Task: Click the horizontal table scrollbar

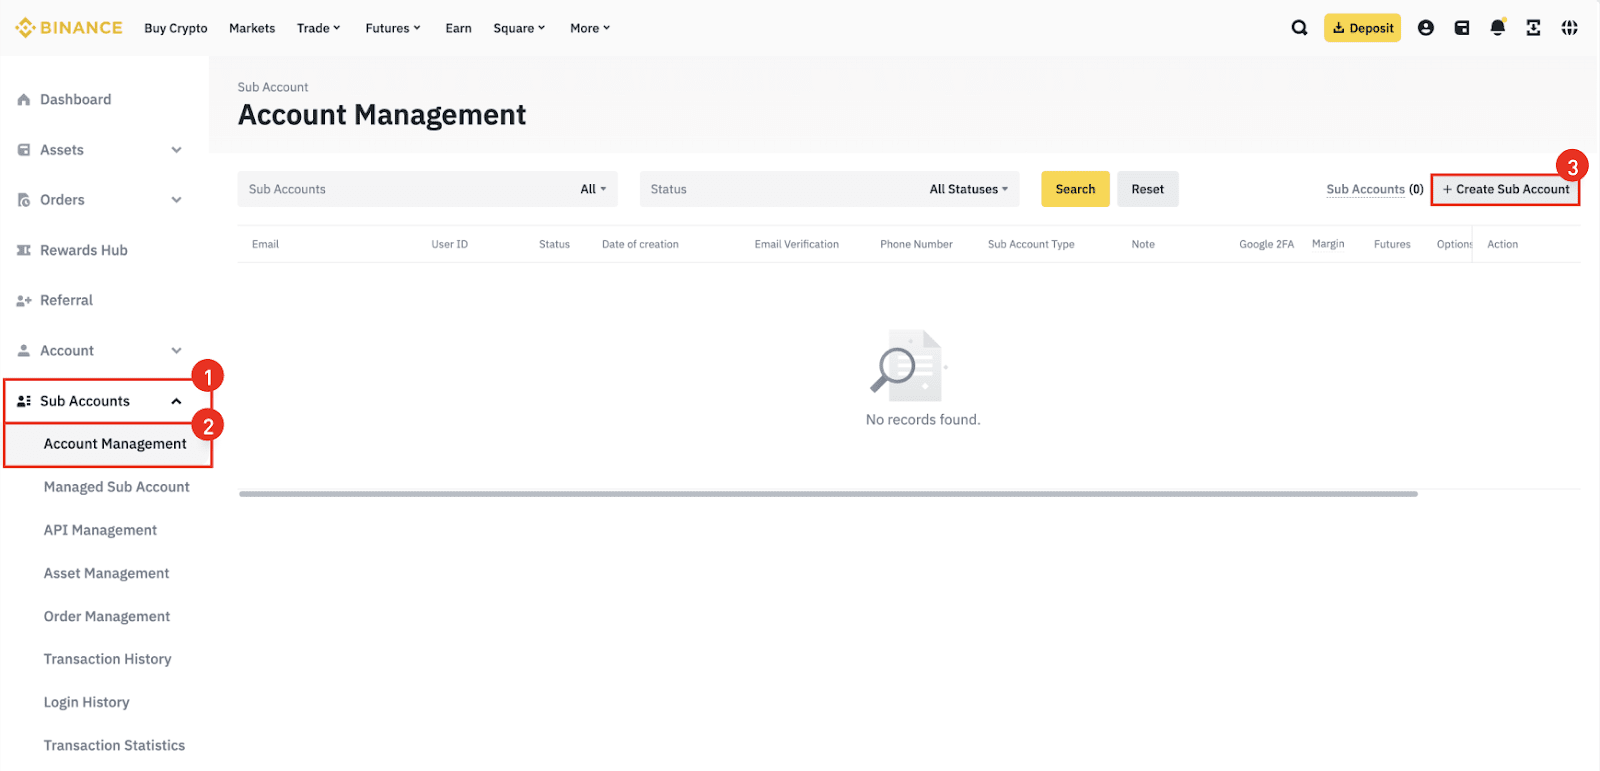Action: tap(827, 493)
